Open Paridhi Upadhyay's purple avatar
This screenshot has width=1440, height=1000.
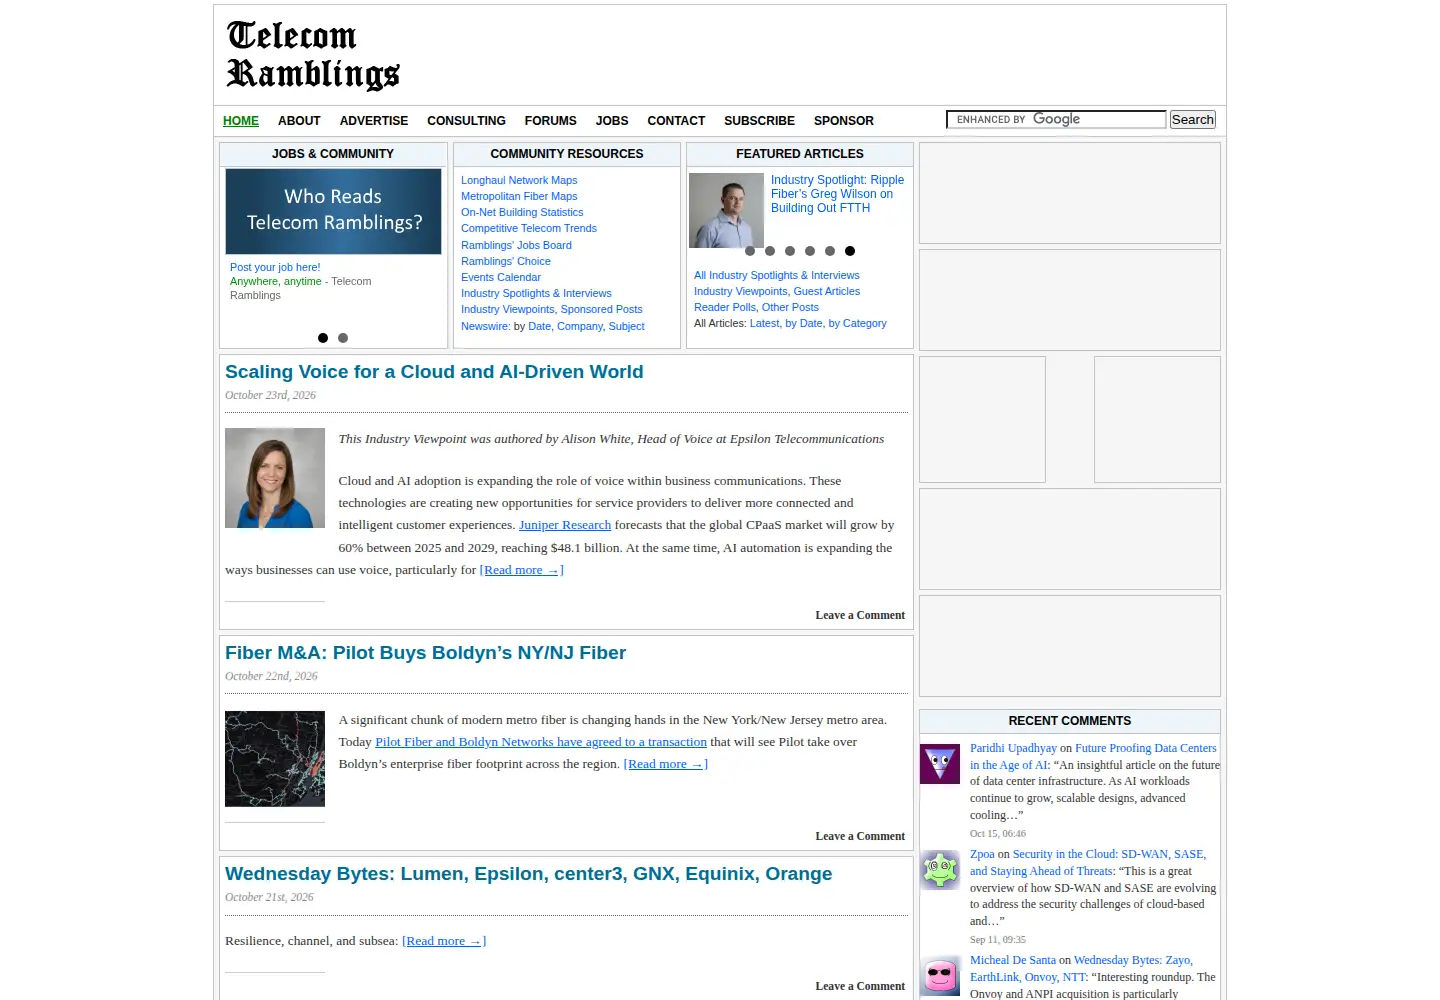940,764
